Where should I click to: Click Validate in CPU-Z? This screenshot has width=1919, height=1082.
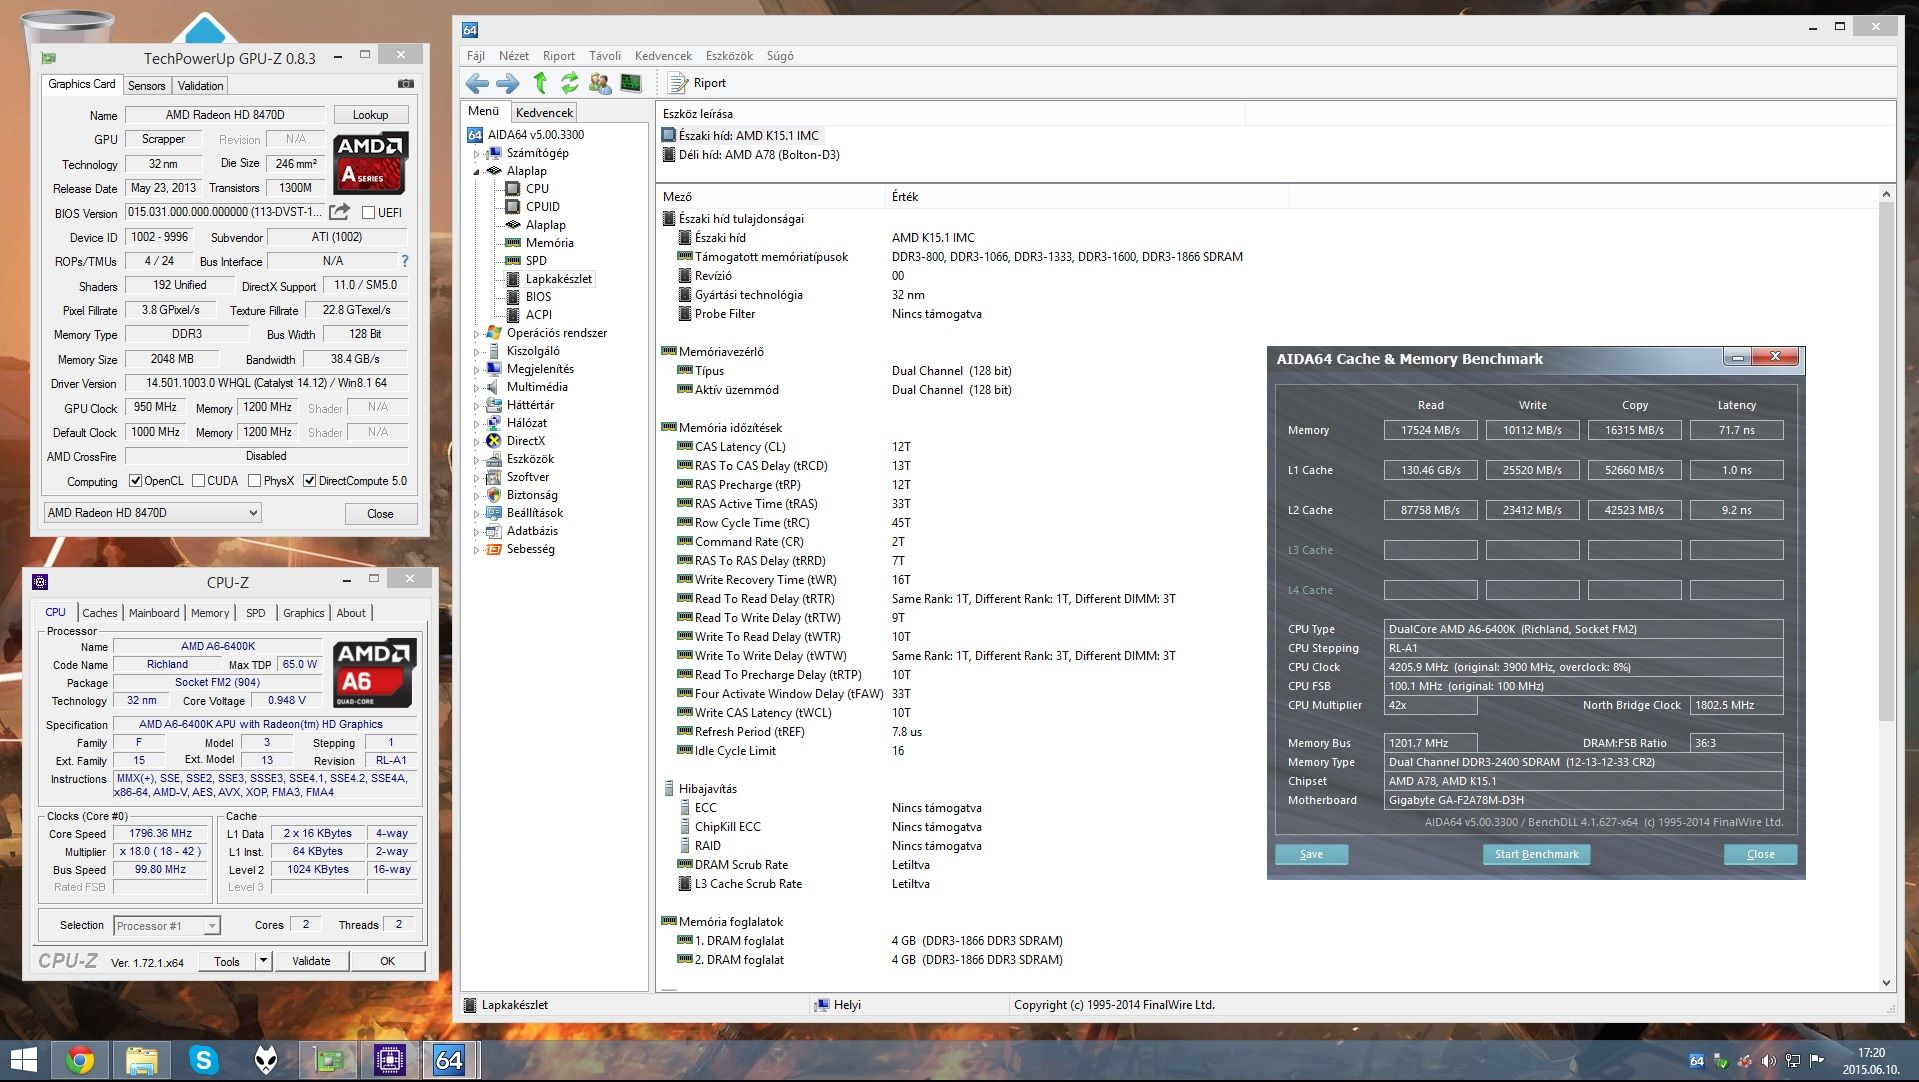coord(311,961)
